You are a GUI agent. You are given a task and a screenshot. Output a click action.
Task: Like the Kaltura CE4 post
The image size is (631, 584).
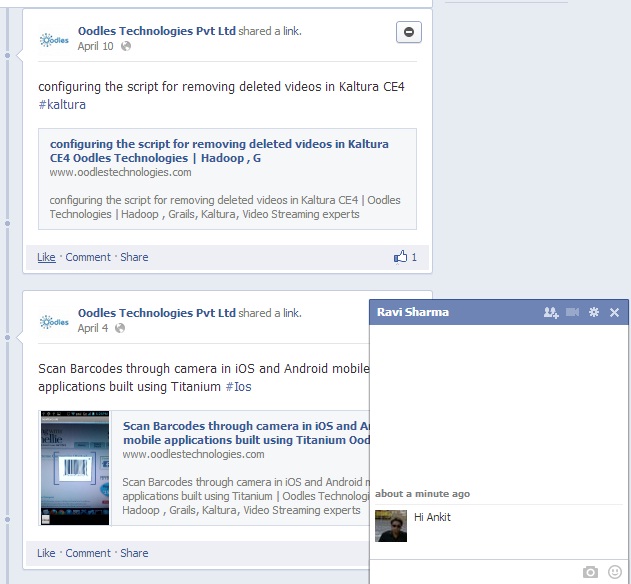click(46, 257)
